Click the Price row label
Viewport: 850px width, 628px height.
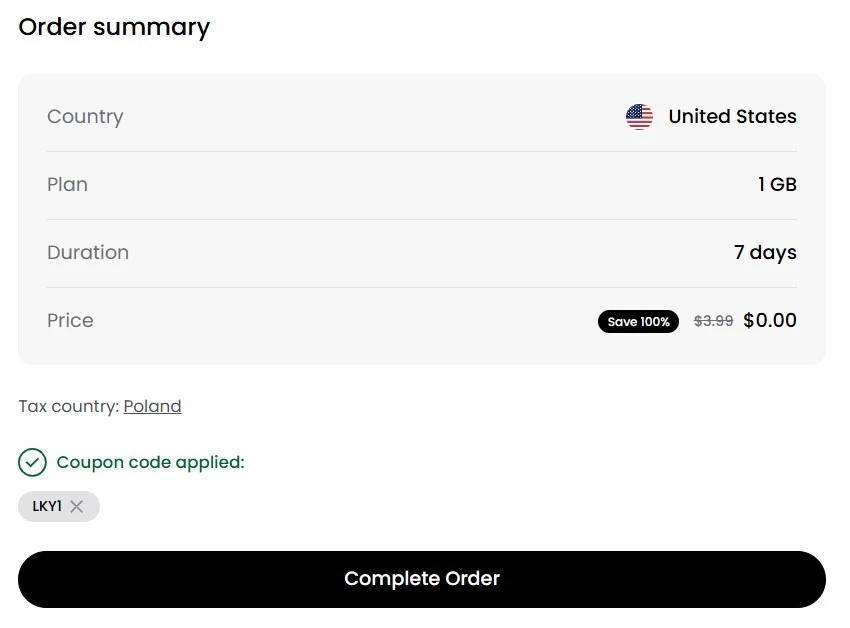coord(70,321)
